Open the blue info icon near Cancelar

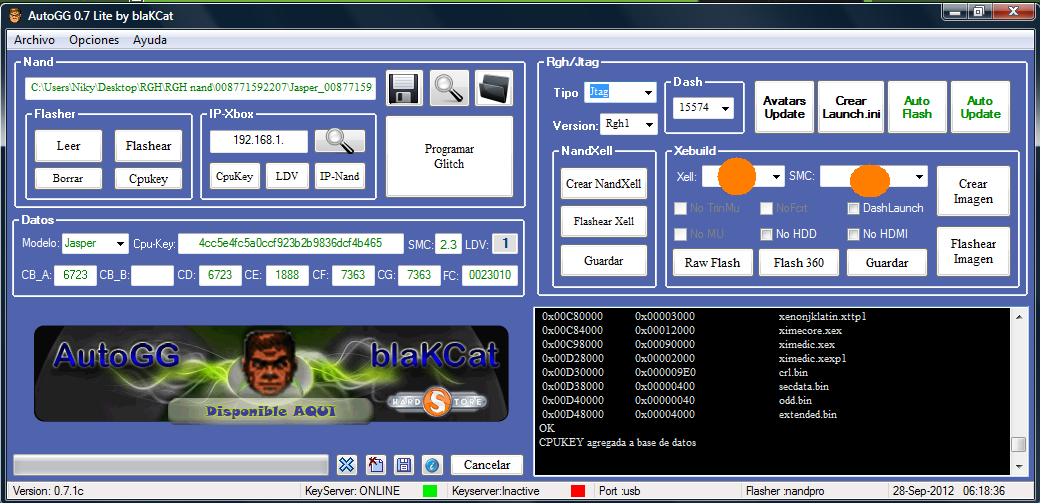[431, 465]
